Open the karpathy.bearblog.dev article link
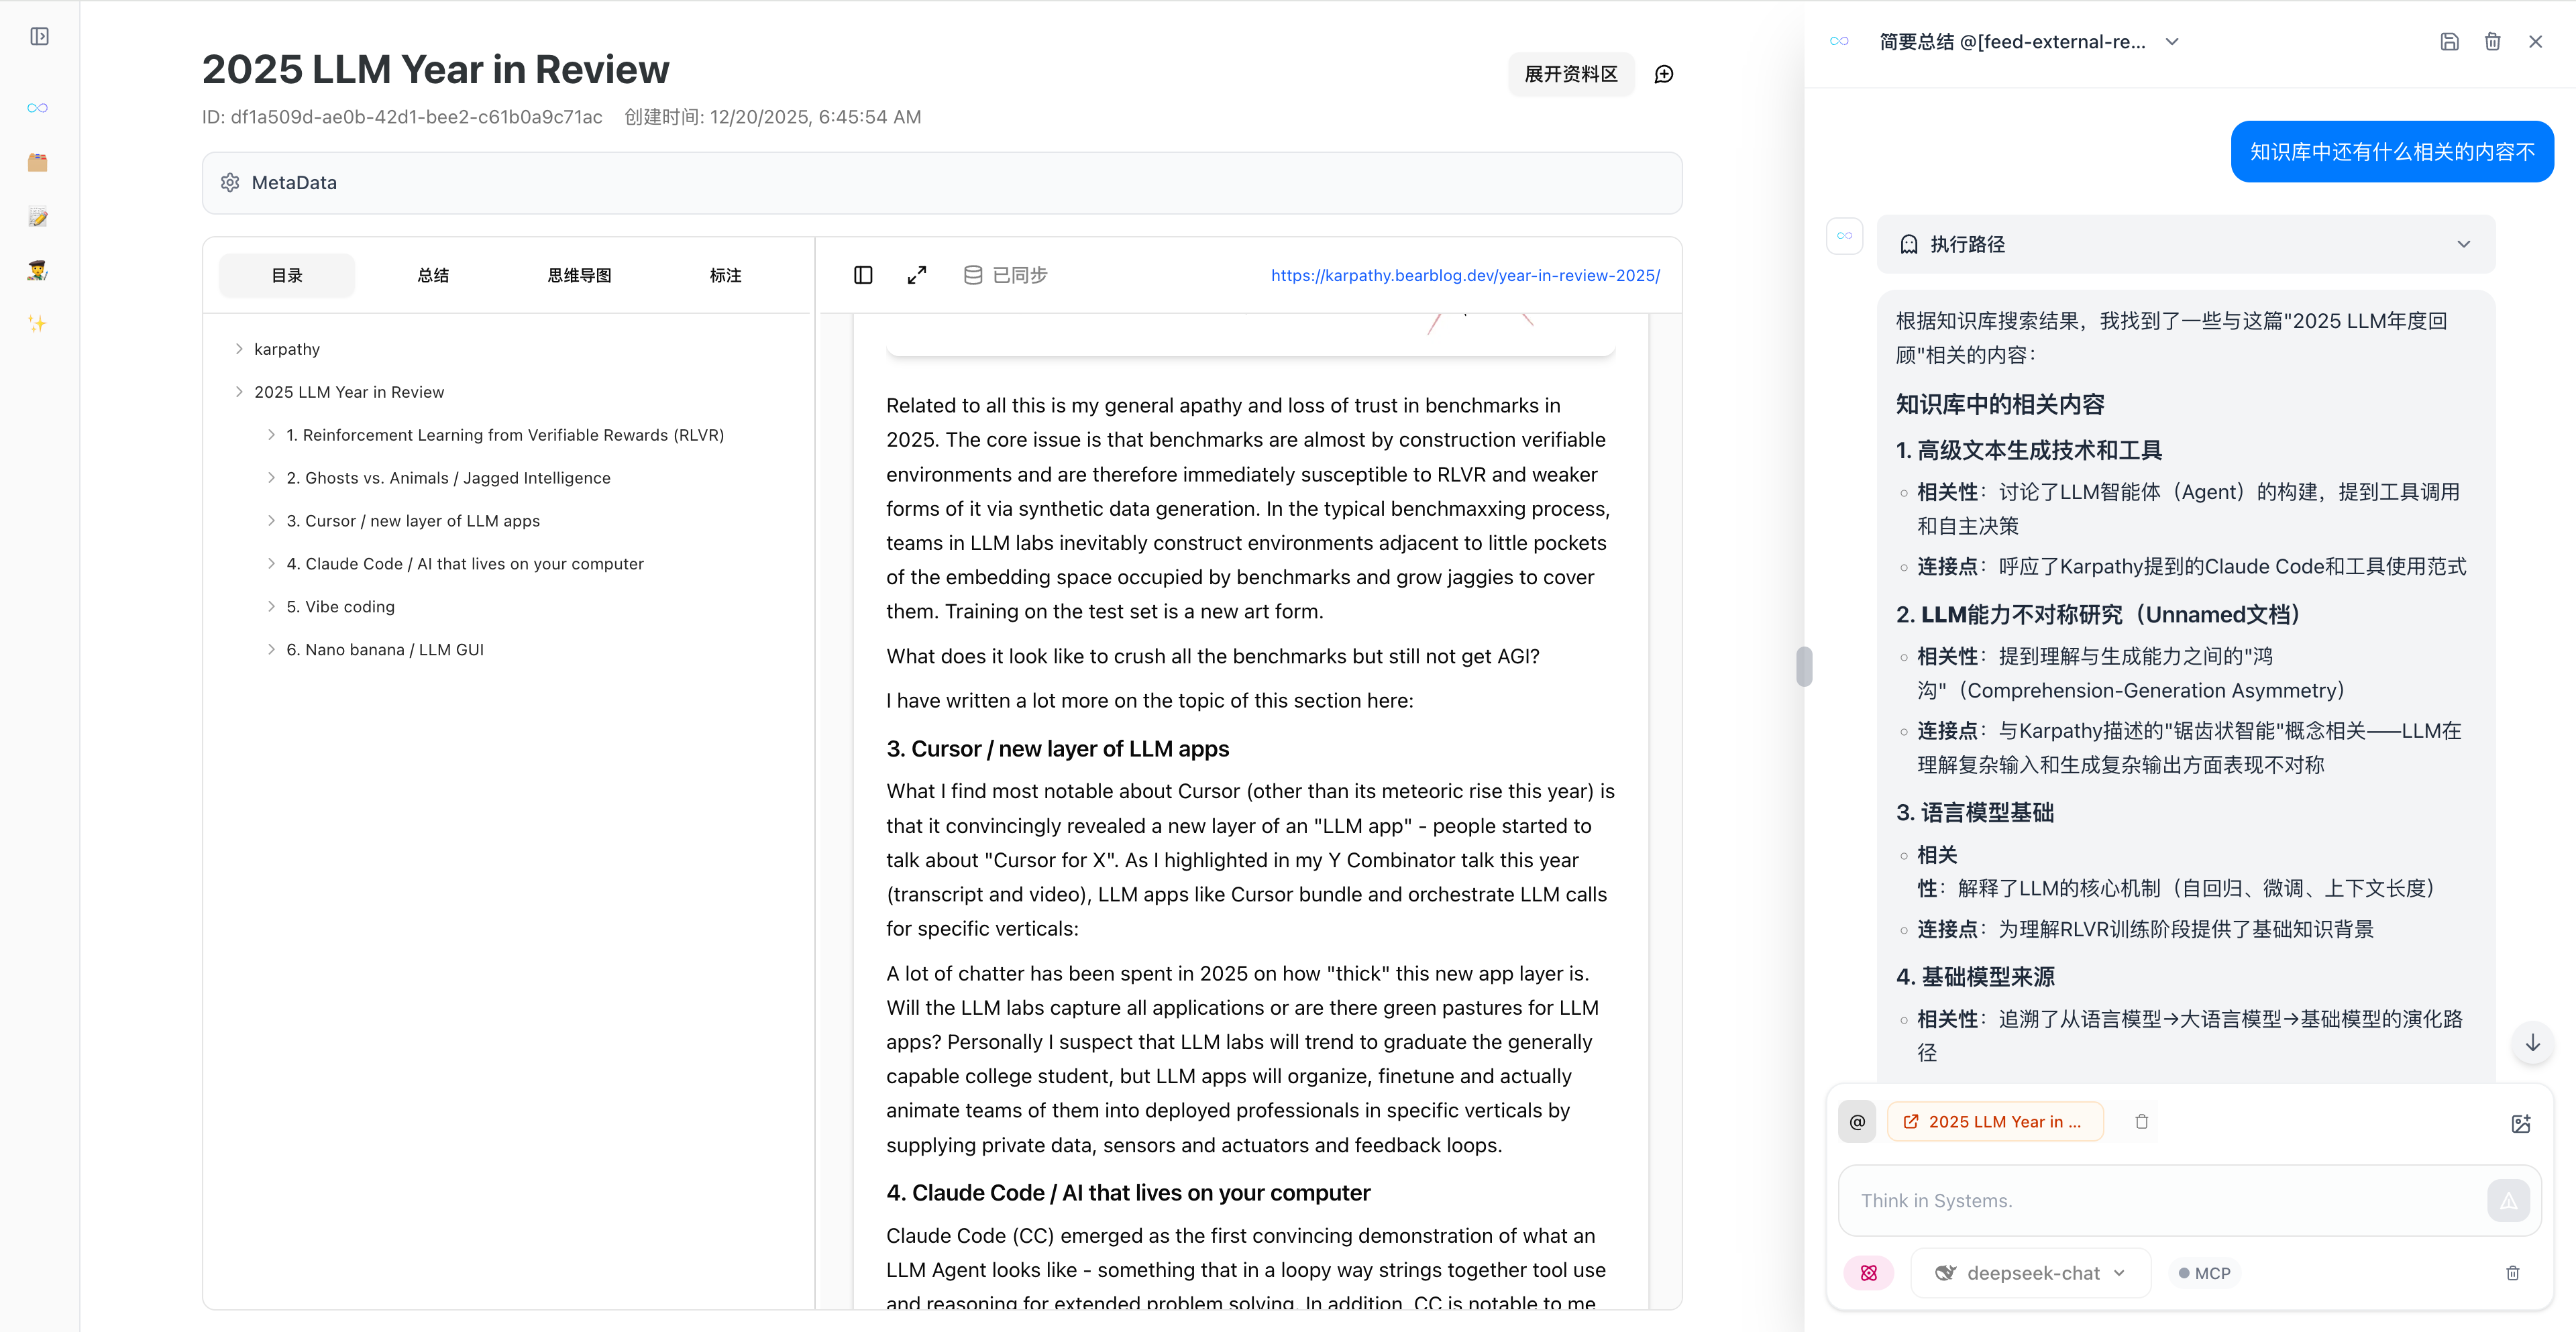The image size is (2576, 1332). coord(1465,275)
